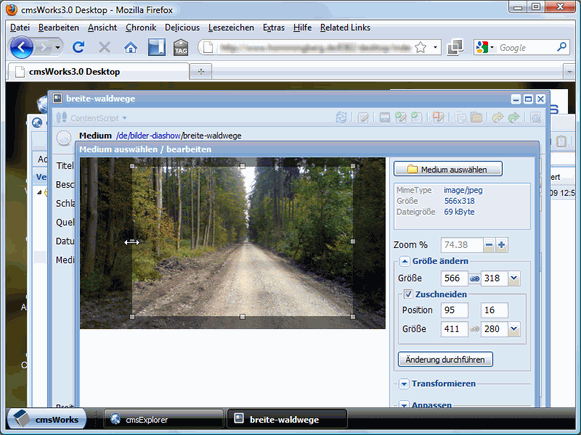The image size is (581, 435).
Task: Click the copy documents icon in breite-waldwege toolbar
Action: pos(461,118)
